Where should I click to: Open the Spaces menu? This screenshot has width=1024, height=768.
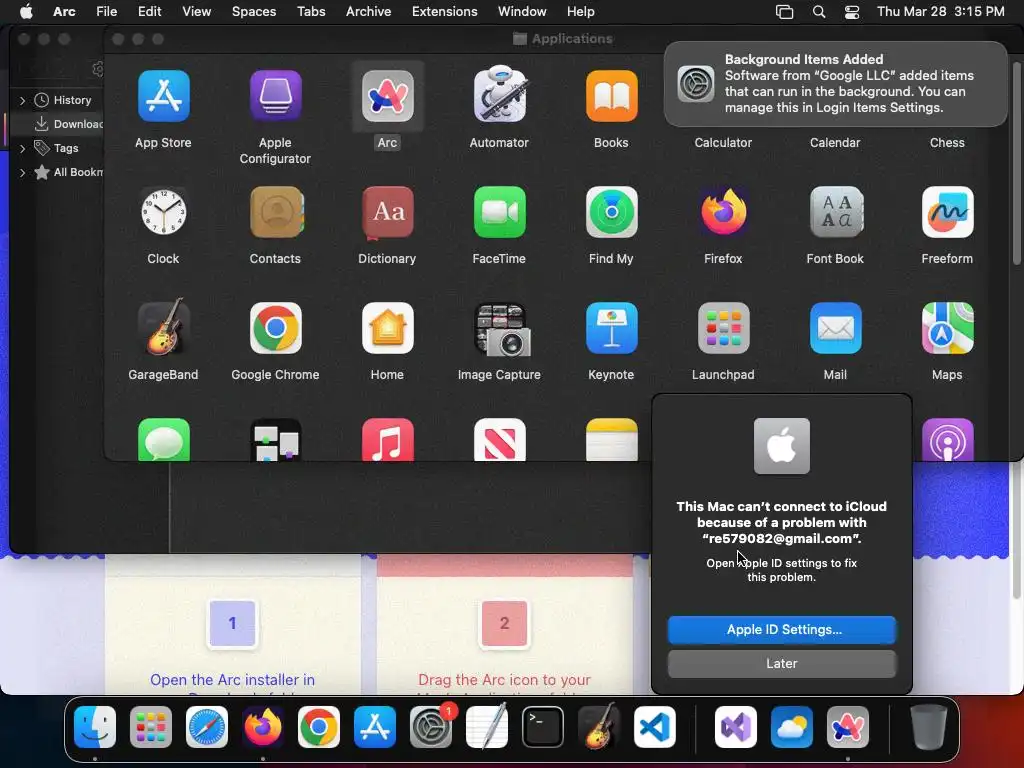coord(253,11)
